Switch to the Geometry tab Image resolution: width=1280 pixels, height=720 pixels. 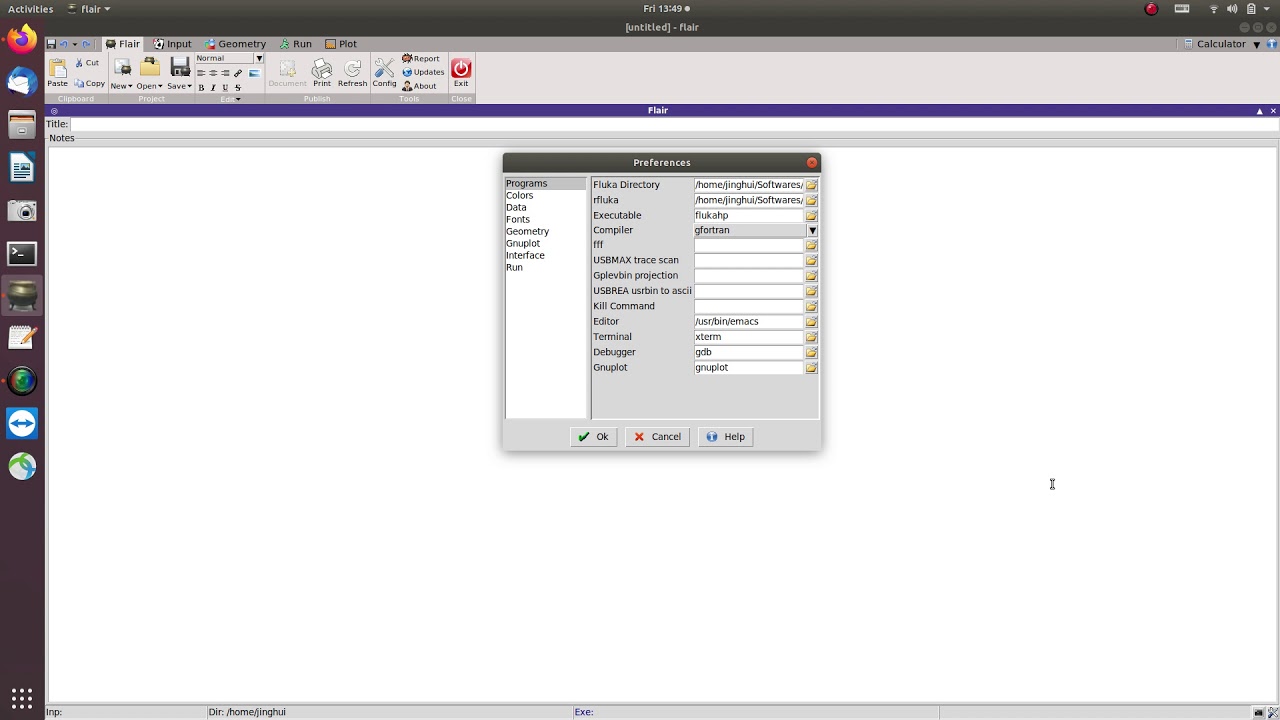235,44
